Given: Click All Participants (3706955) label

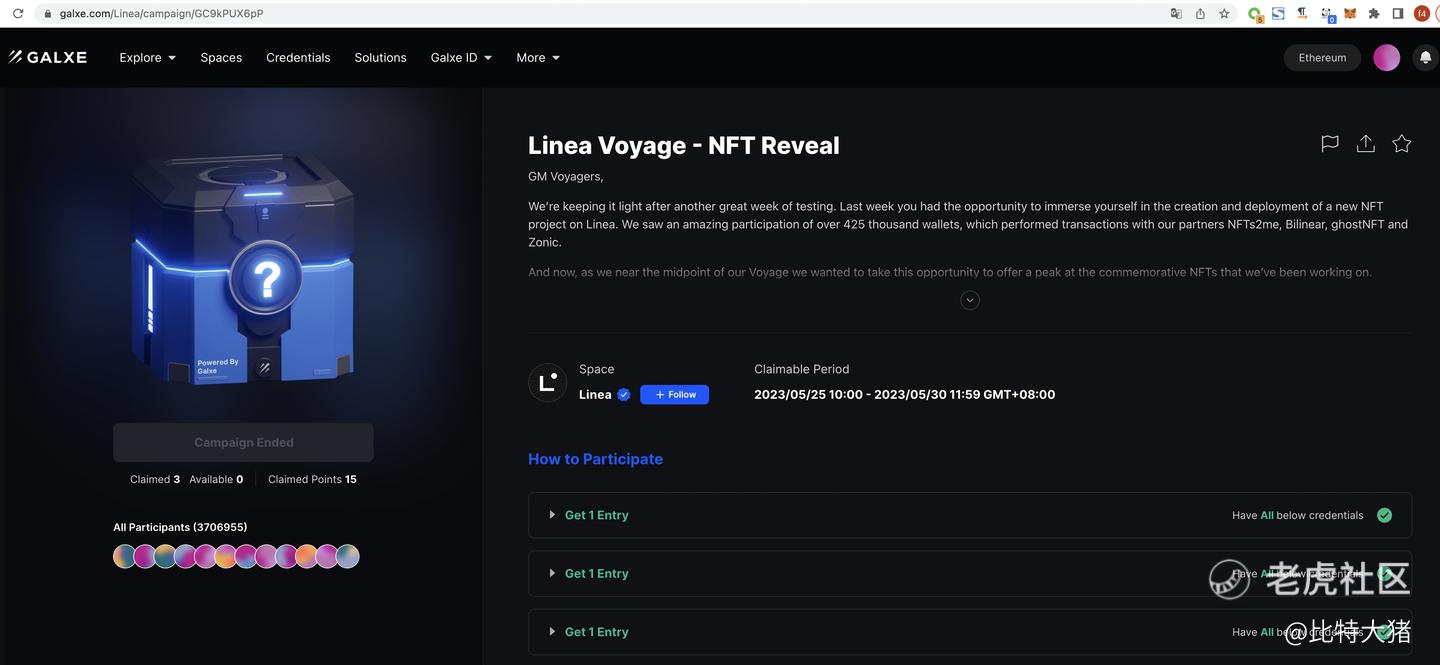Looking at the screenshot, I should (x=180, y=527).
